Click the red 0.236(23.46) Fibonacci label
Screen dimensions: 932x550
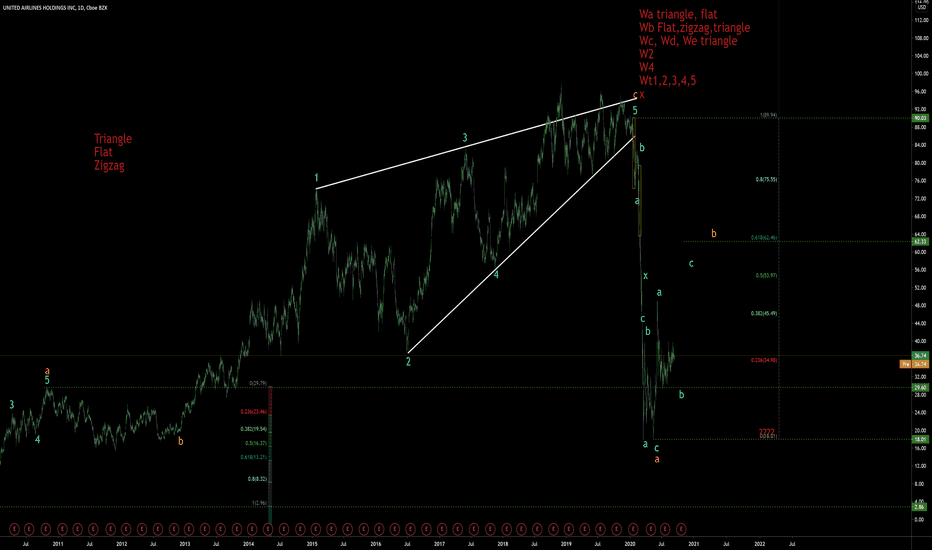tap(254, 411)
